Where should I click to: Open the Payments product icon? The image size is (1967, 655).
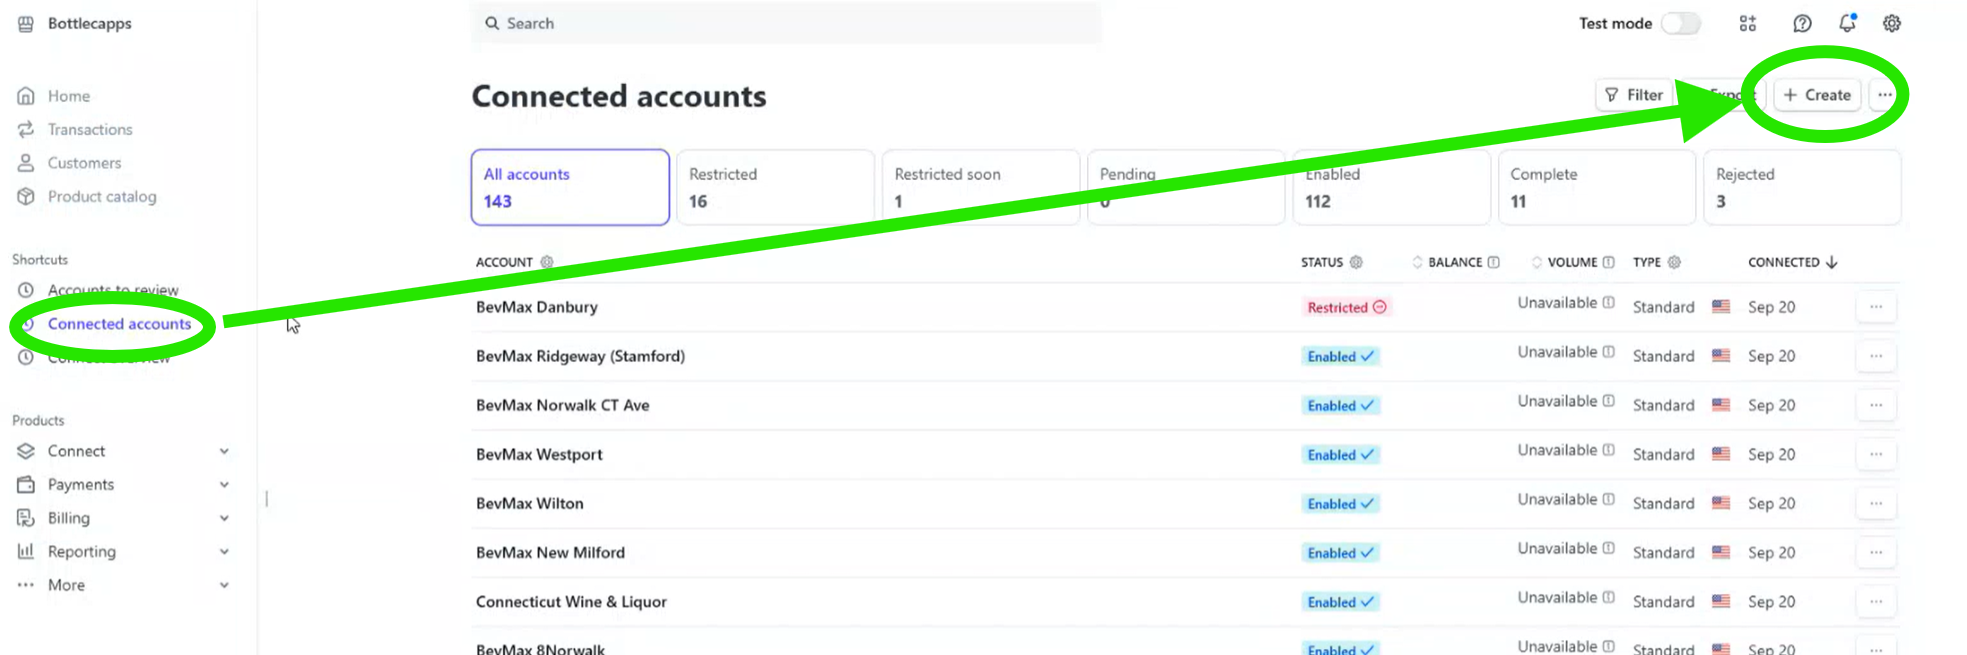click(x=26, y=484)
